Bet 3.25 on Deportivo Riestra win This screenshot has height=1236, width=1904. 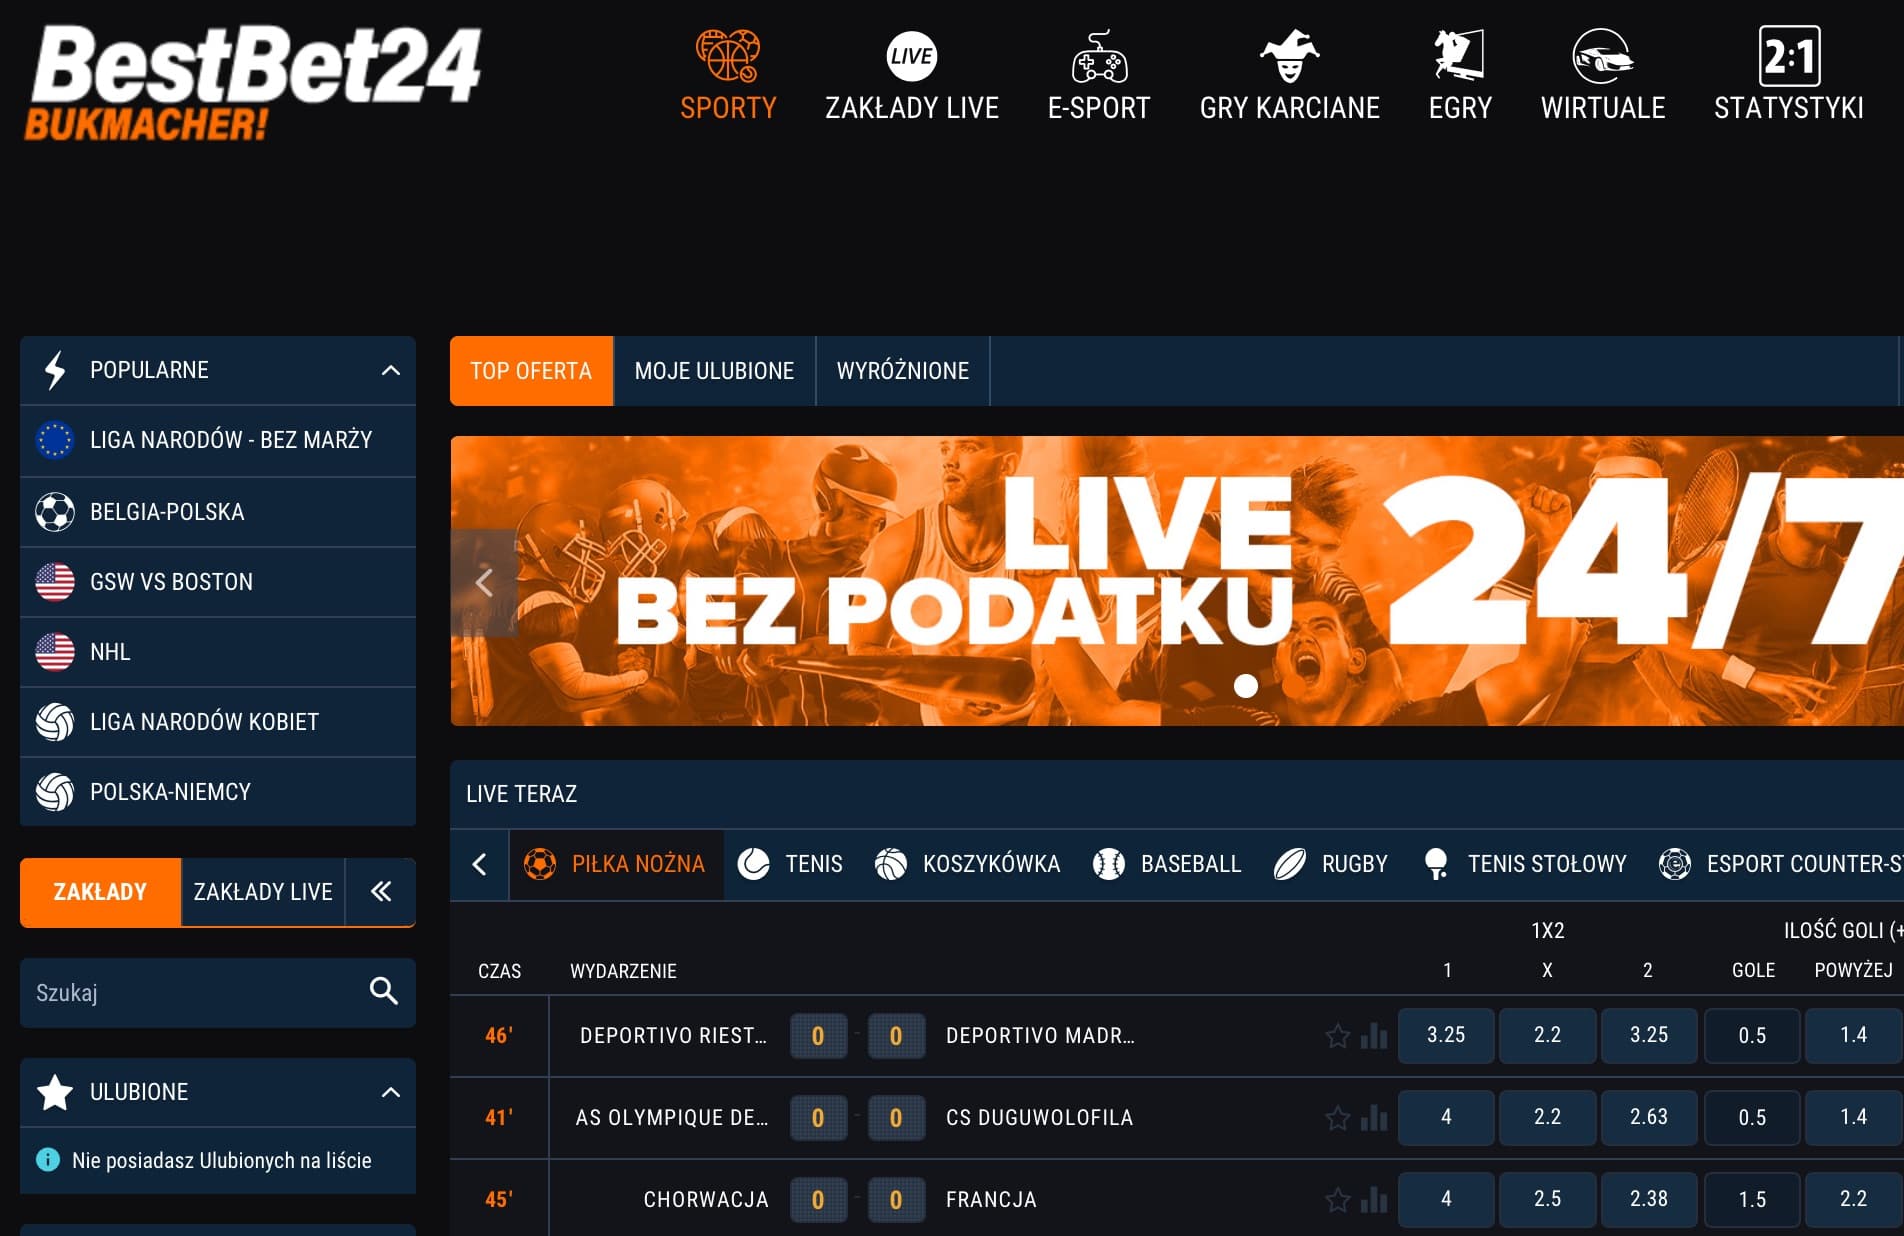[1446, 1035]
